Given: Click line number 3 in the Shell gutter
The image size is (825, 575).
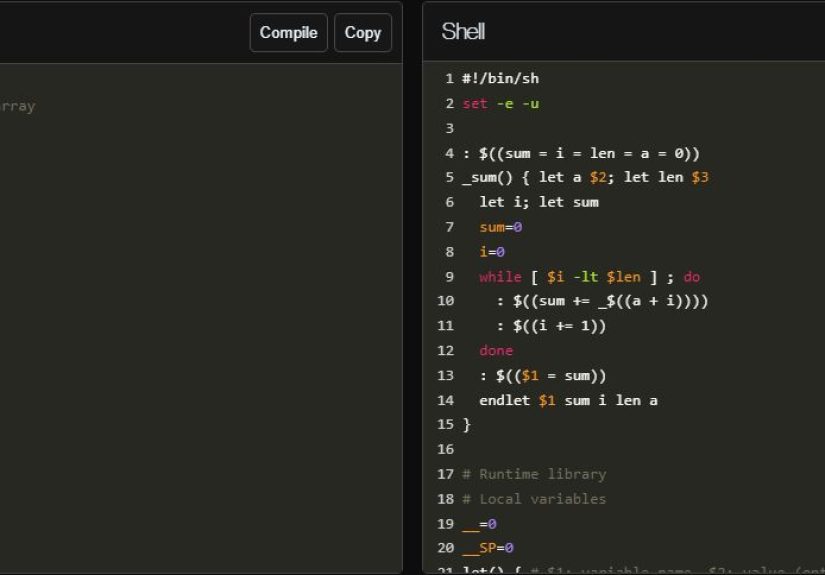Looking at the screenshot, I should (449, 128).
